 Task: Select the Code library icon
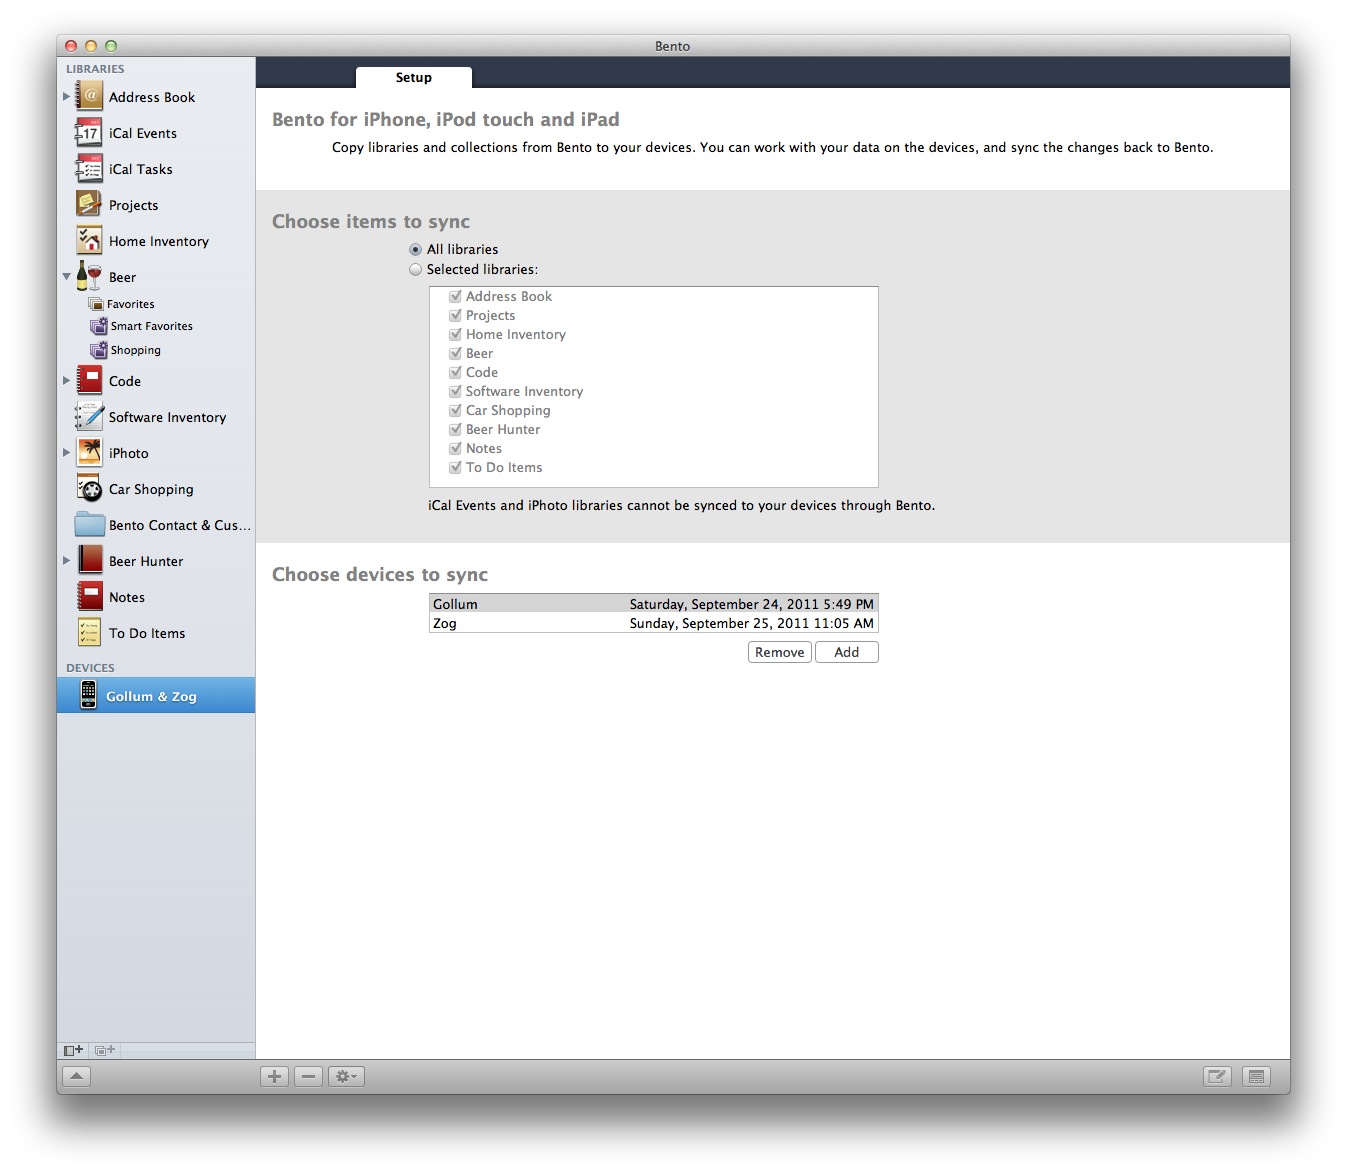click(90, 381)
